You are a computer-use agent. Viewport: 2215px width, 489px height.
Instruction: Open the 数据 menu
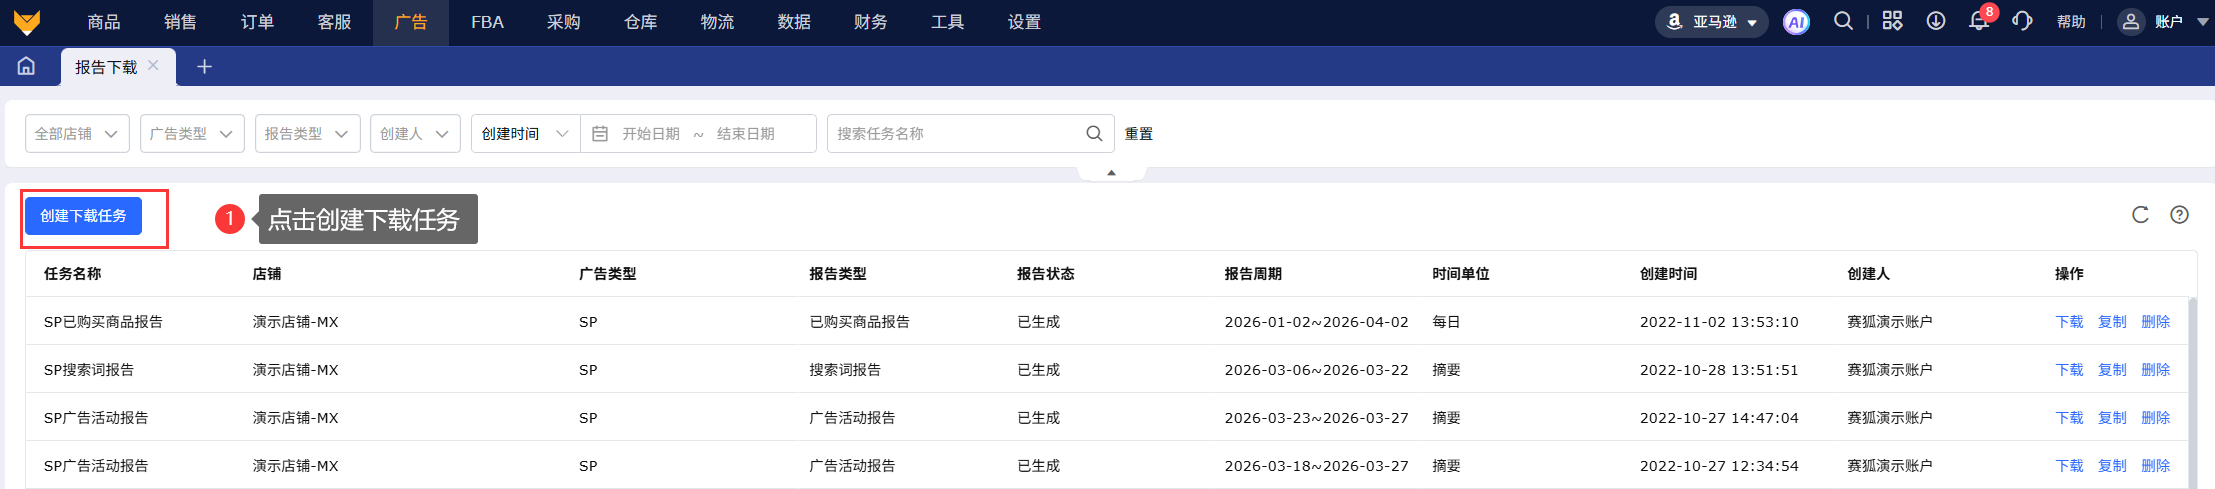(794, 22)
